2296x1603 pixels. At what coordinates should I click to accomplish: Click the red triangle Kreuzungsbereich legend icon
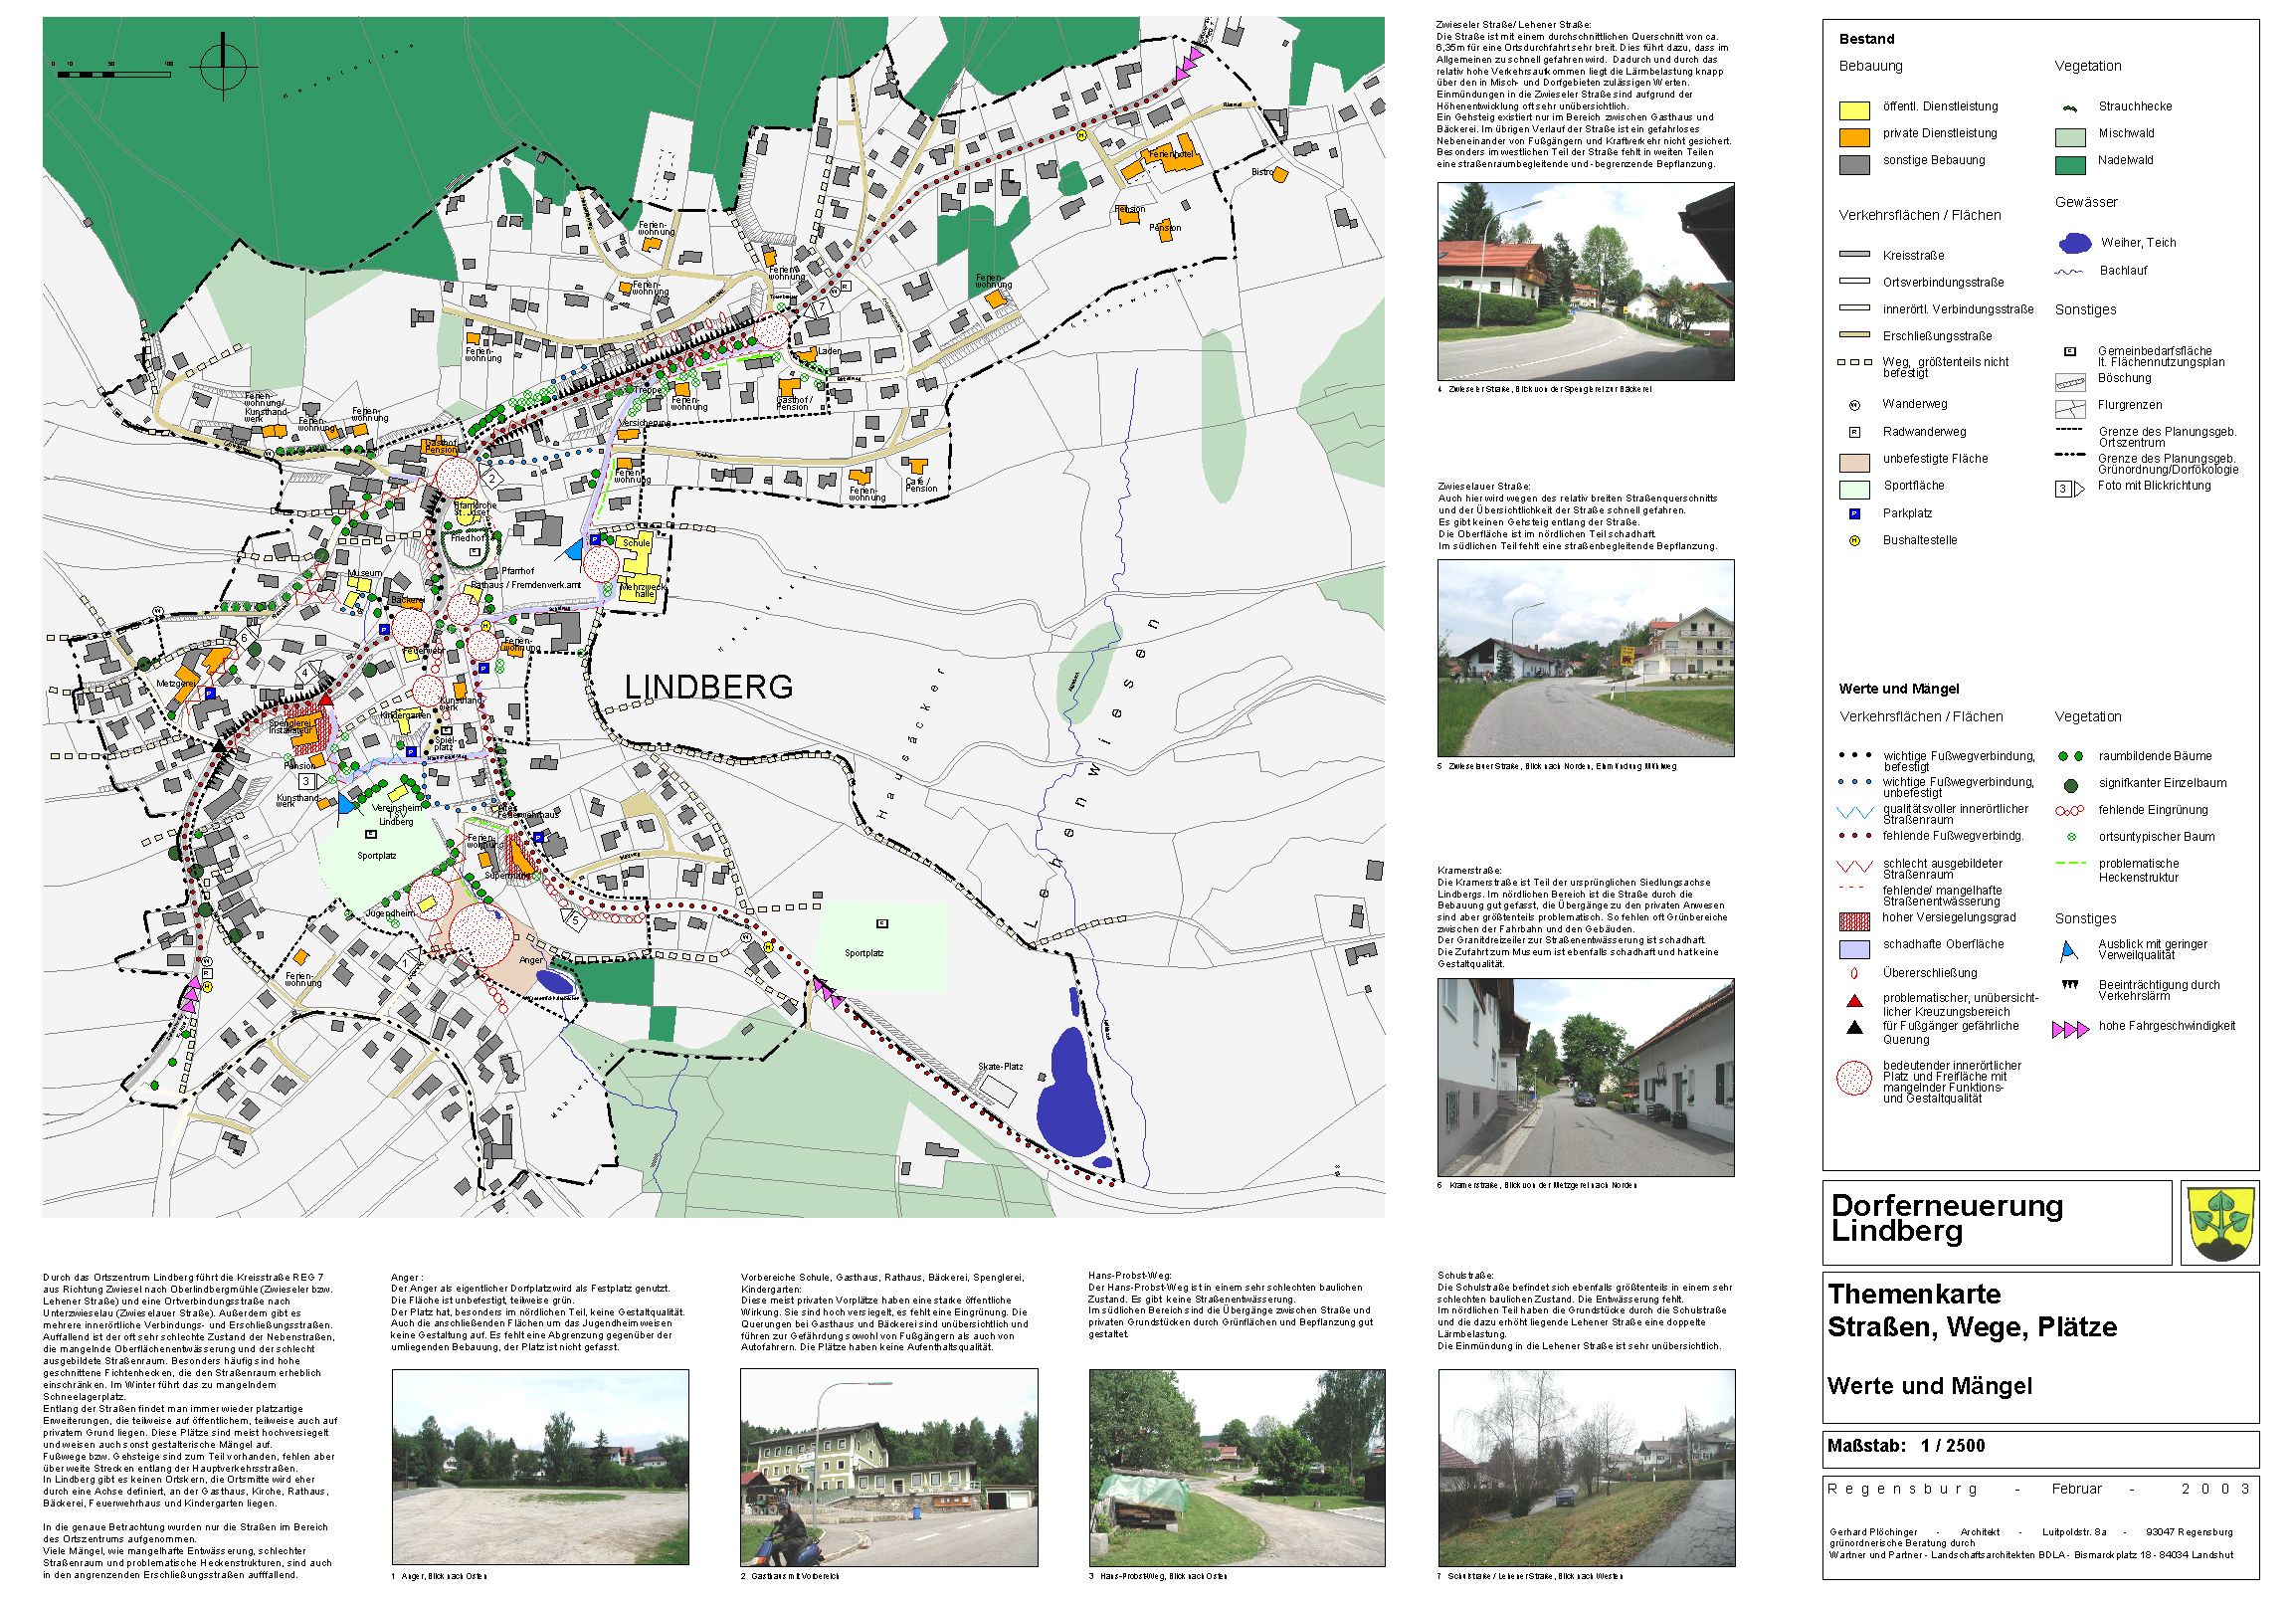(x=1854, y=1001)
